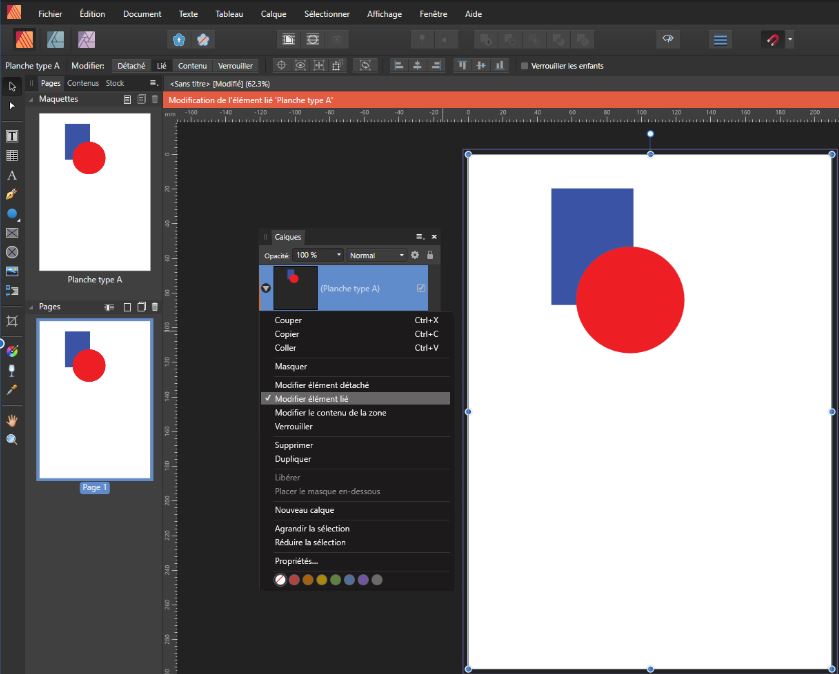Toggle Contenu edit mode
Screen dimensions: 839x674
(x=192, y=66)
